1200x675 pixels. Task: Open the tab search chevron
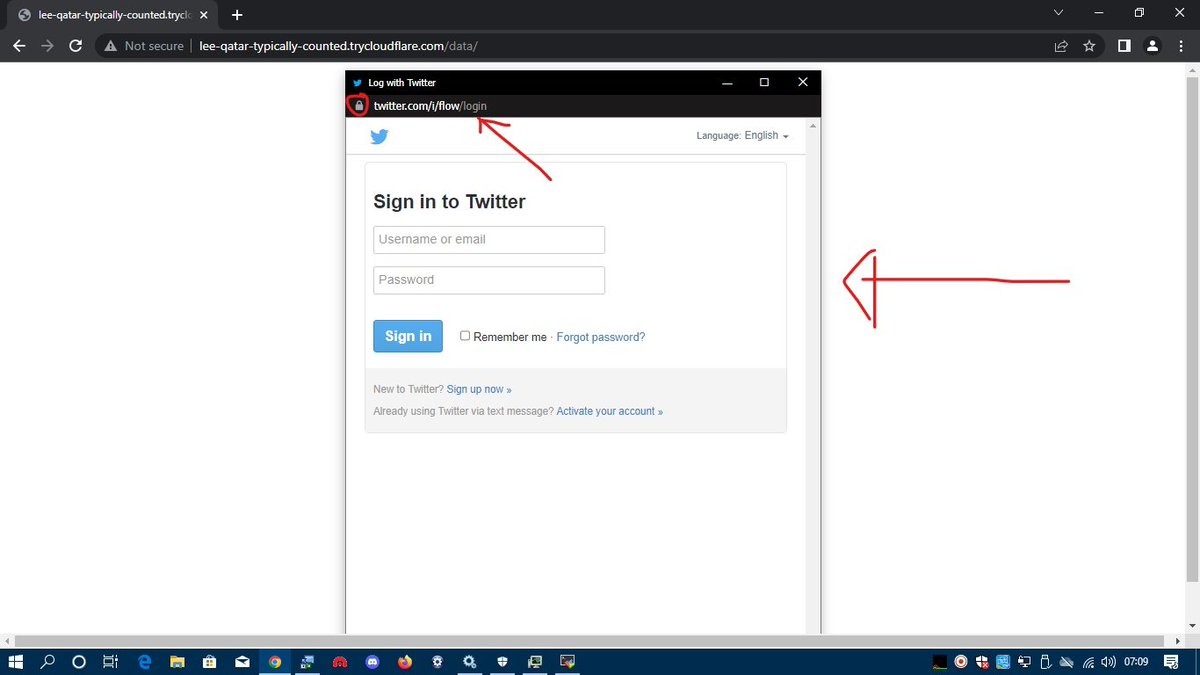[1059, 13]
